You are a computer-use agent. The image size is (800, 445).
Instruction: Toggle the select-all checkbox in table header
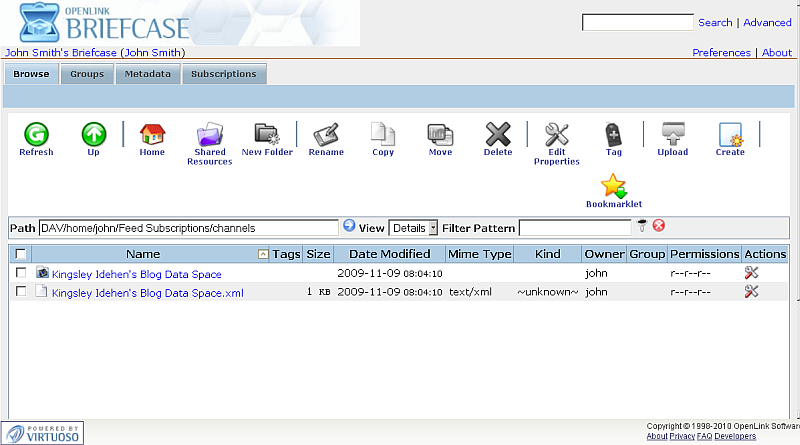tap(21, 255)
